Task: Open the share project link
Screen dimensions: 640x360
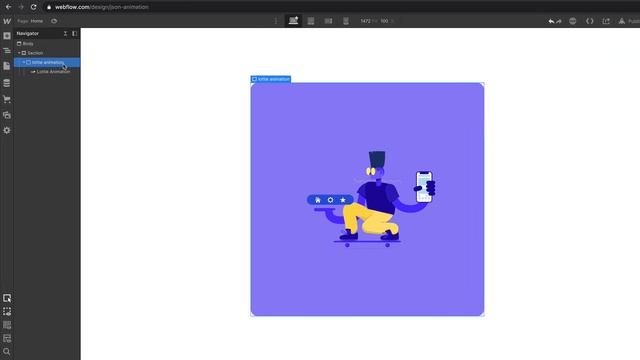Action: (606, 21)
